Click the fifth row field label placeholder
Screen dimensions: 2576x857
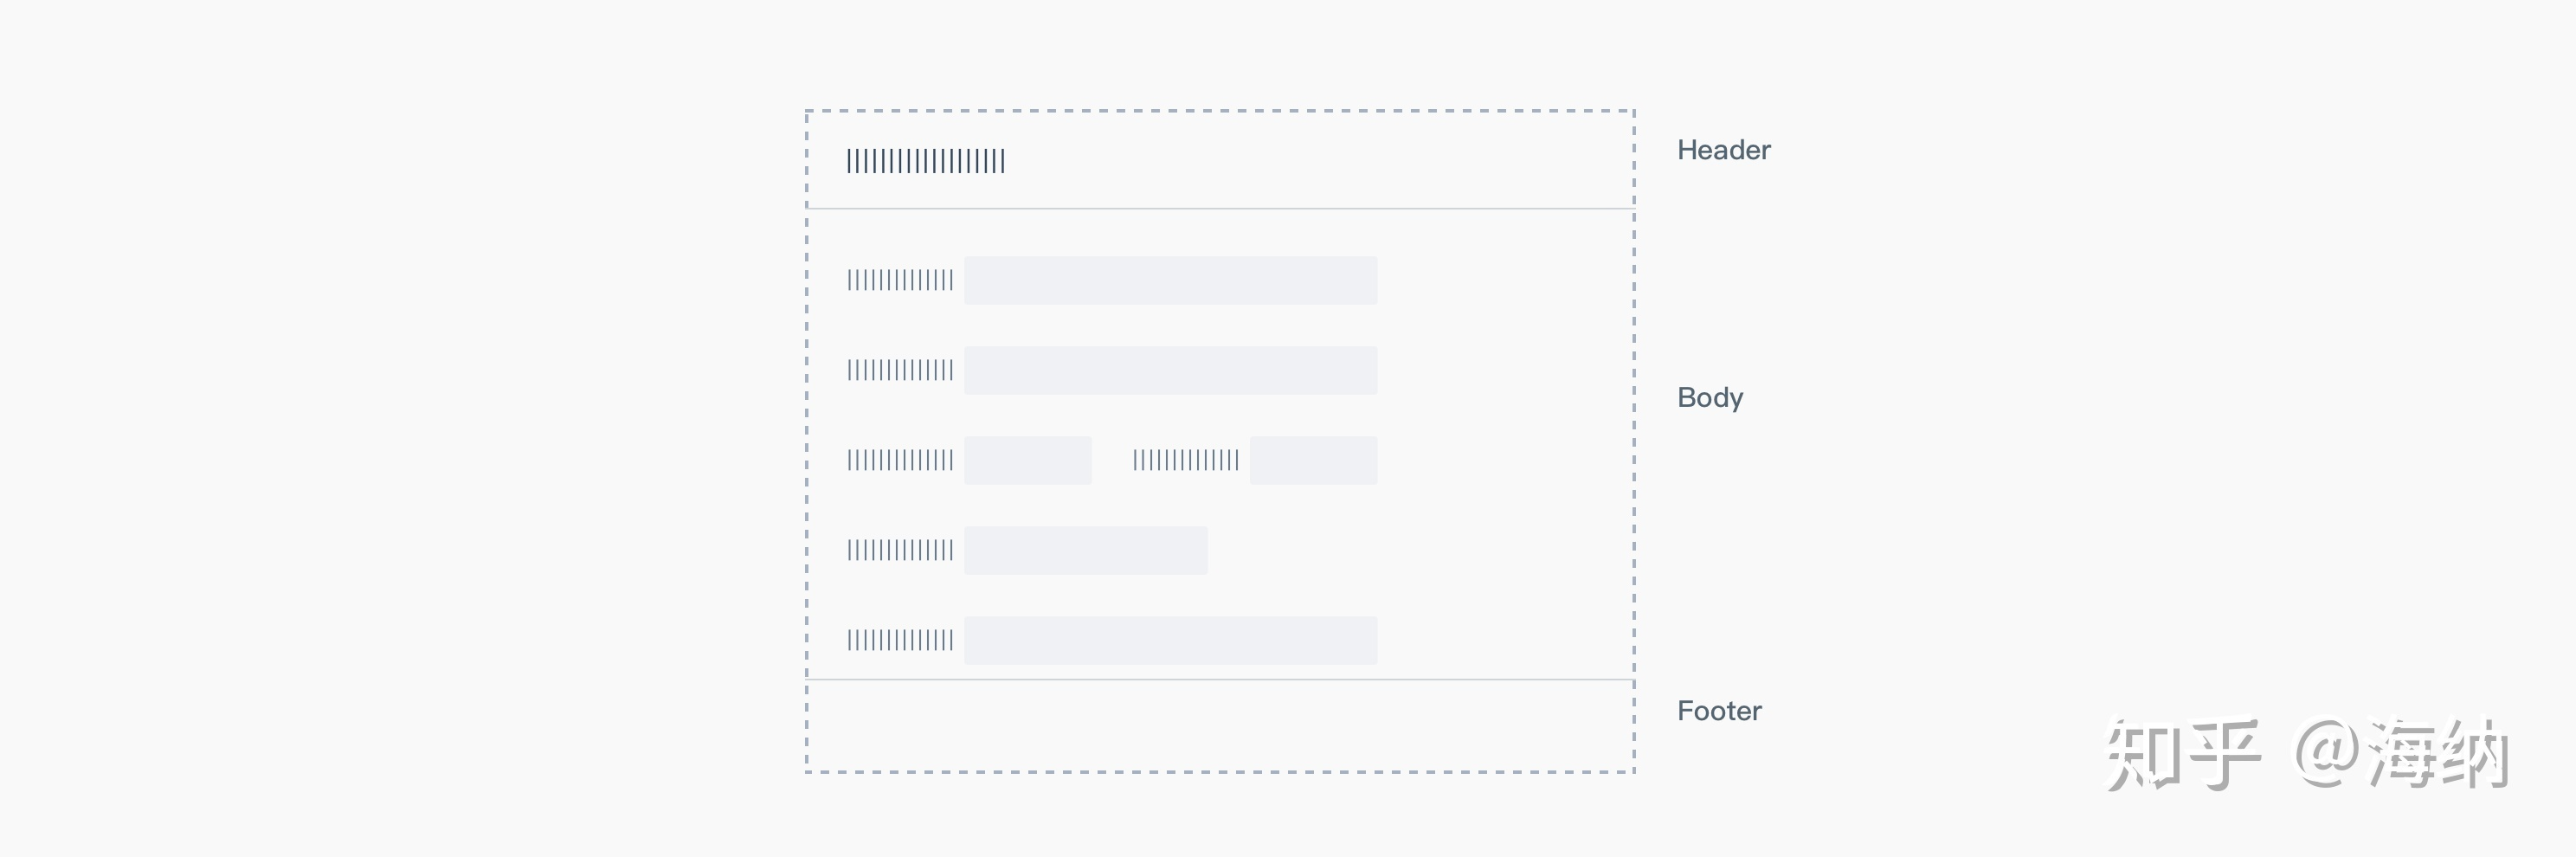tap(900, 640)
